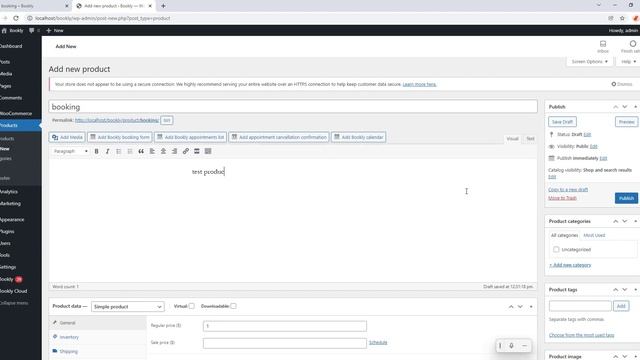
Task: Move the Publish box down
Action: click(624, 107)
